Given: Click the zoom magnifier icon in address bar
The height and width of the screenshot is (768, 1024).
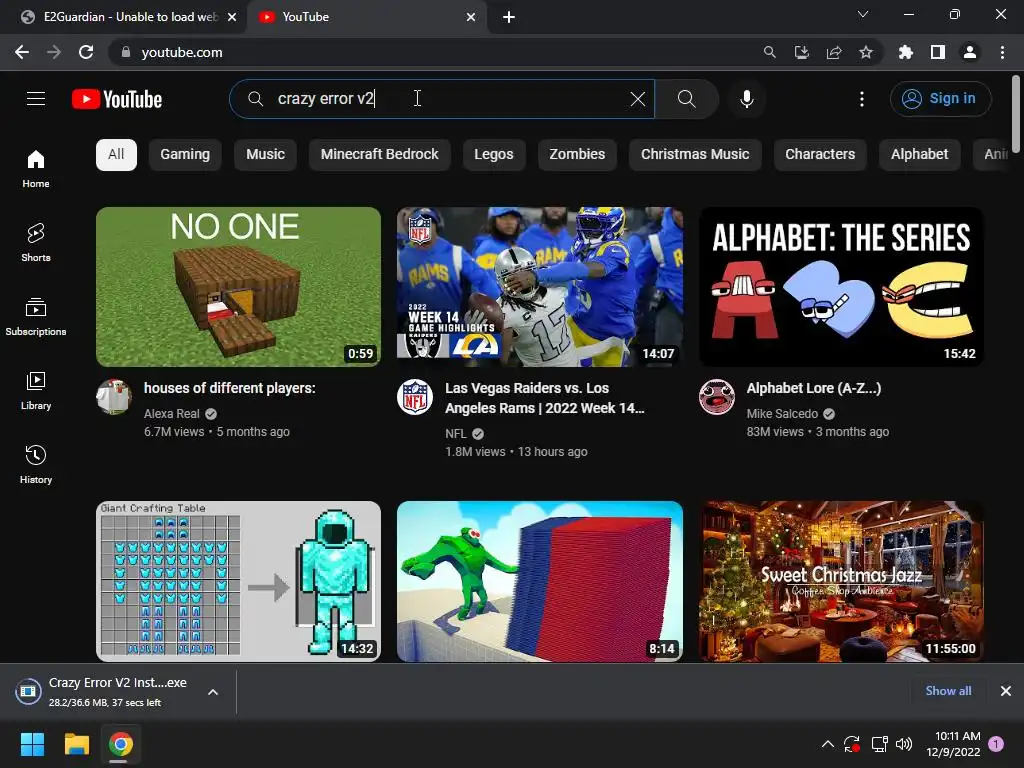Looking at the screenshot, I should click(x=769, y=52).
